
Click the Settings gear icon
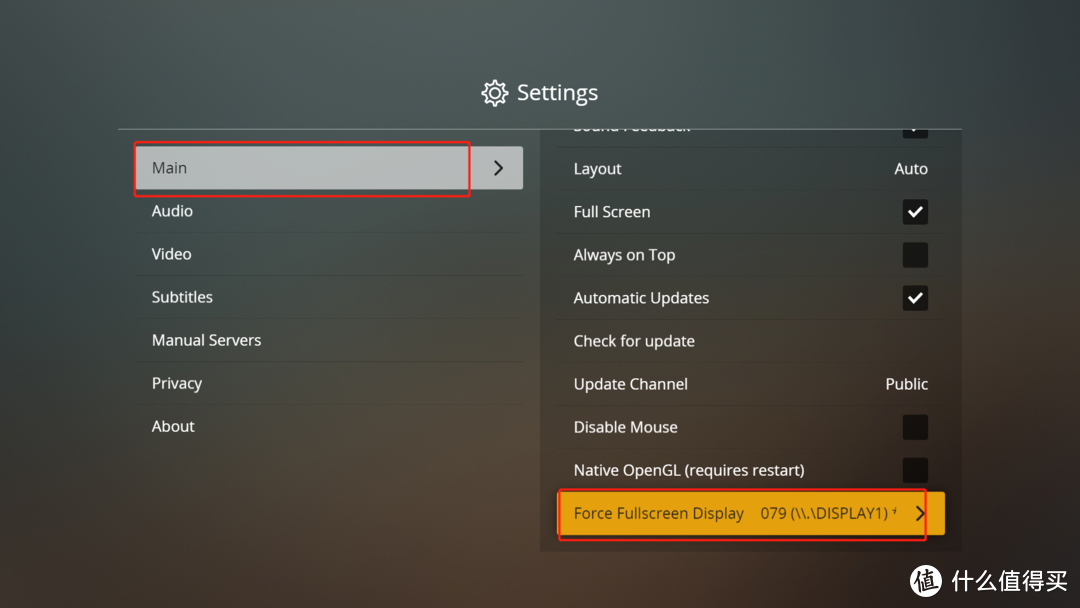pyautogui.click(x=494, y=93)
